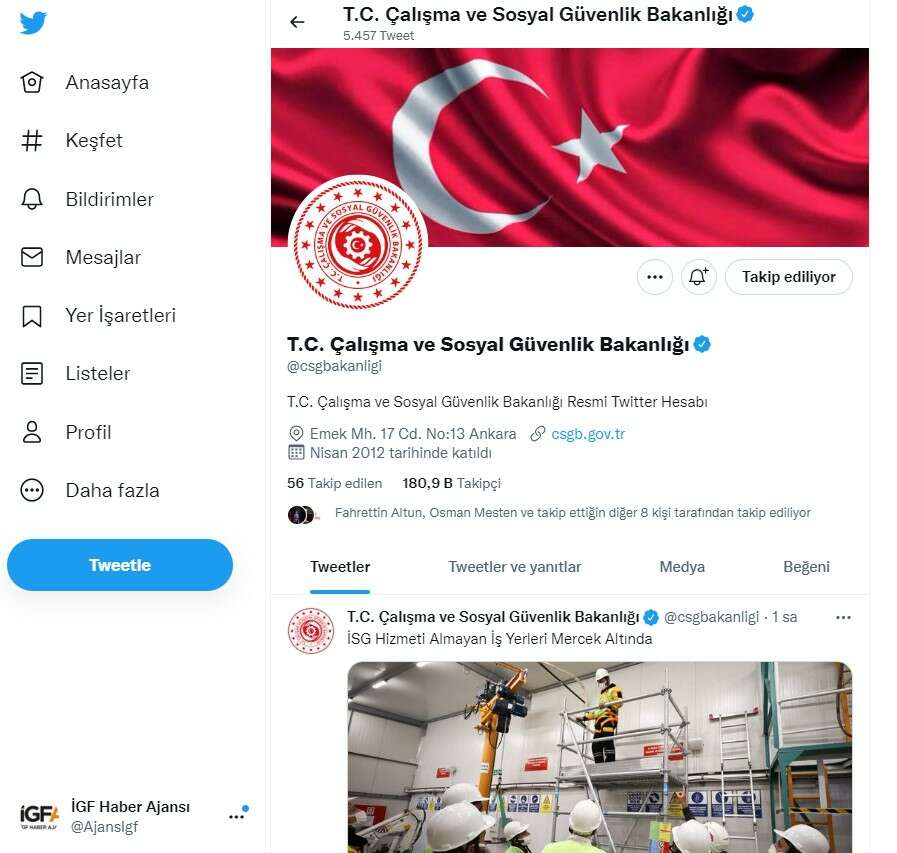The image size is (897, 853).
Task: Open Profil person icon
Action: 31,433
